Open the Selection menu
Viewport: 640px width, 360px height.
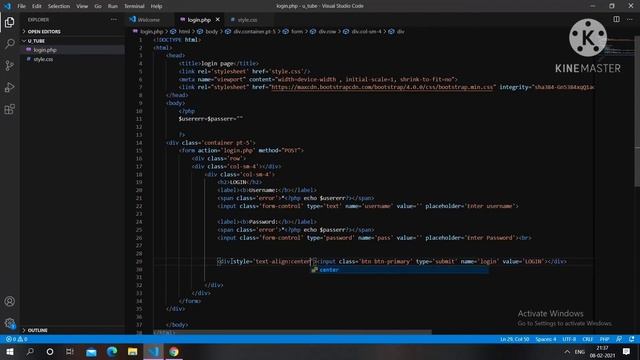point(59,6)
